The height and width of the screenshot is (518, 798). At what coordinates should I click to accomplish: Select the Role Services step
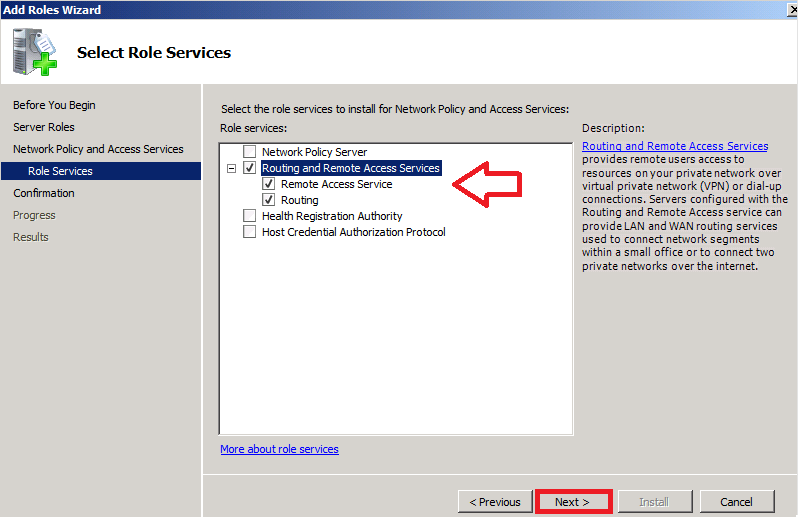60,171
